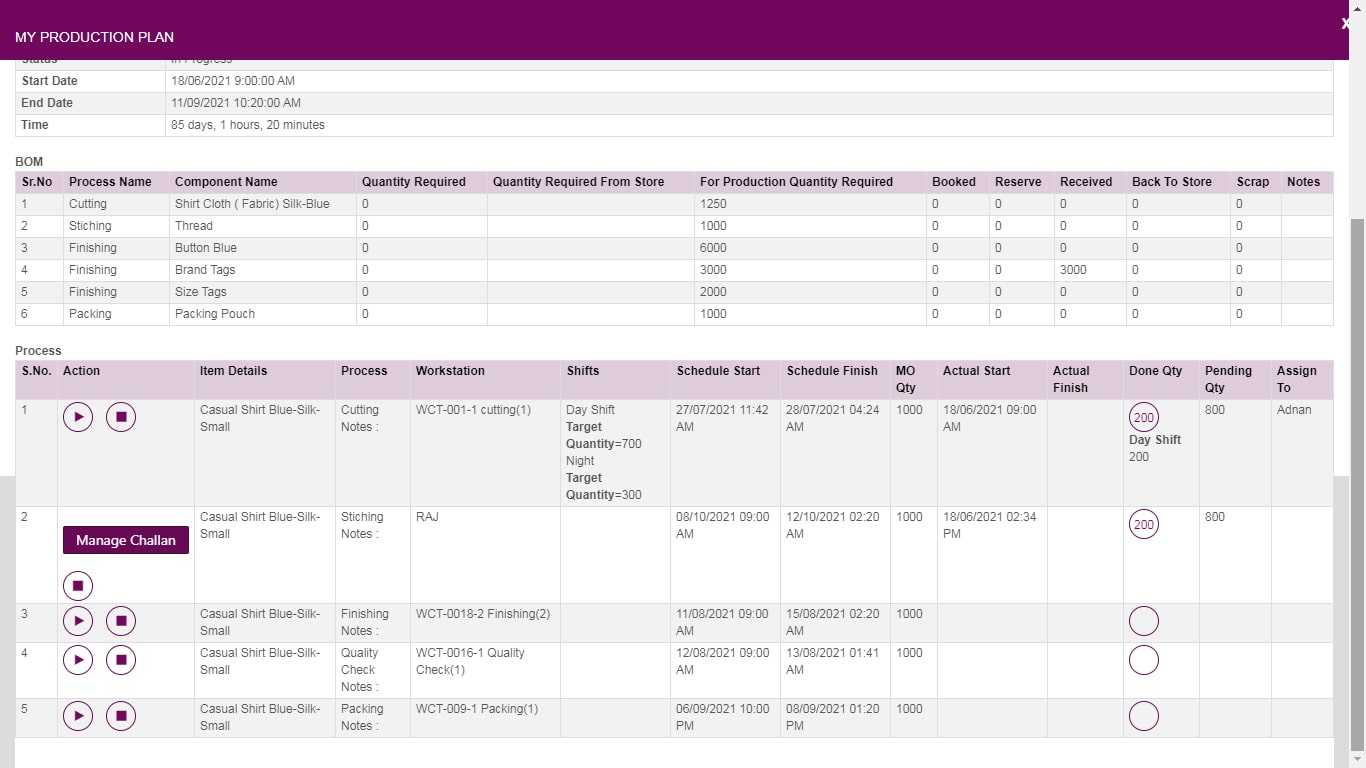Select assignee Adnan in the Cutting row

click(1294, 410)
